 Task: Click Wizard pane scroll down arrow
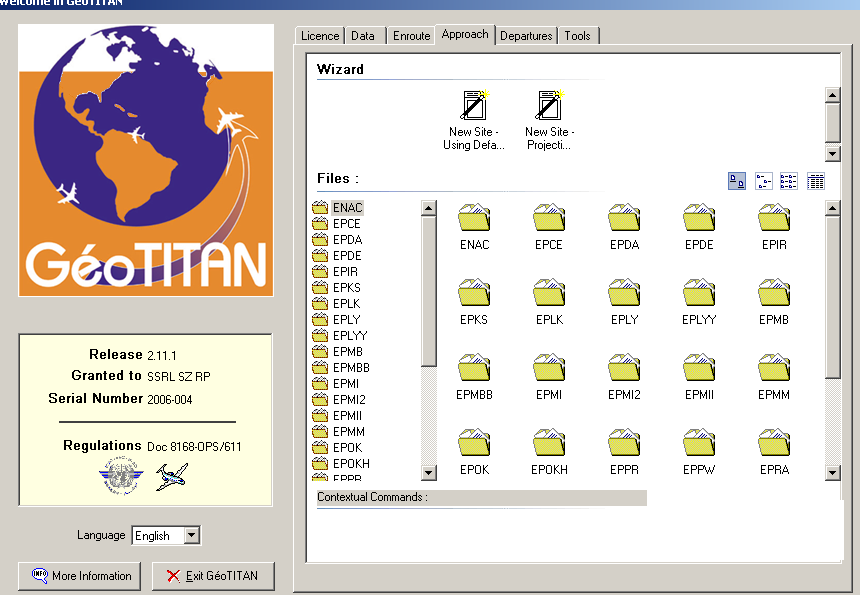tap(833, 153)
